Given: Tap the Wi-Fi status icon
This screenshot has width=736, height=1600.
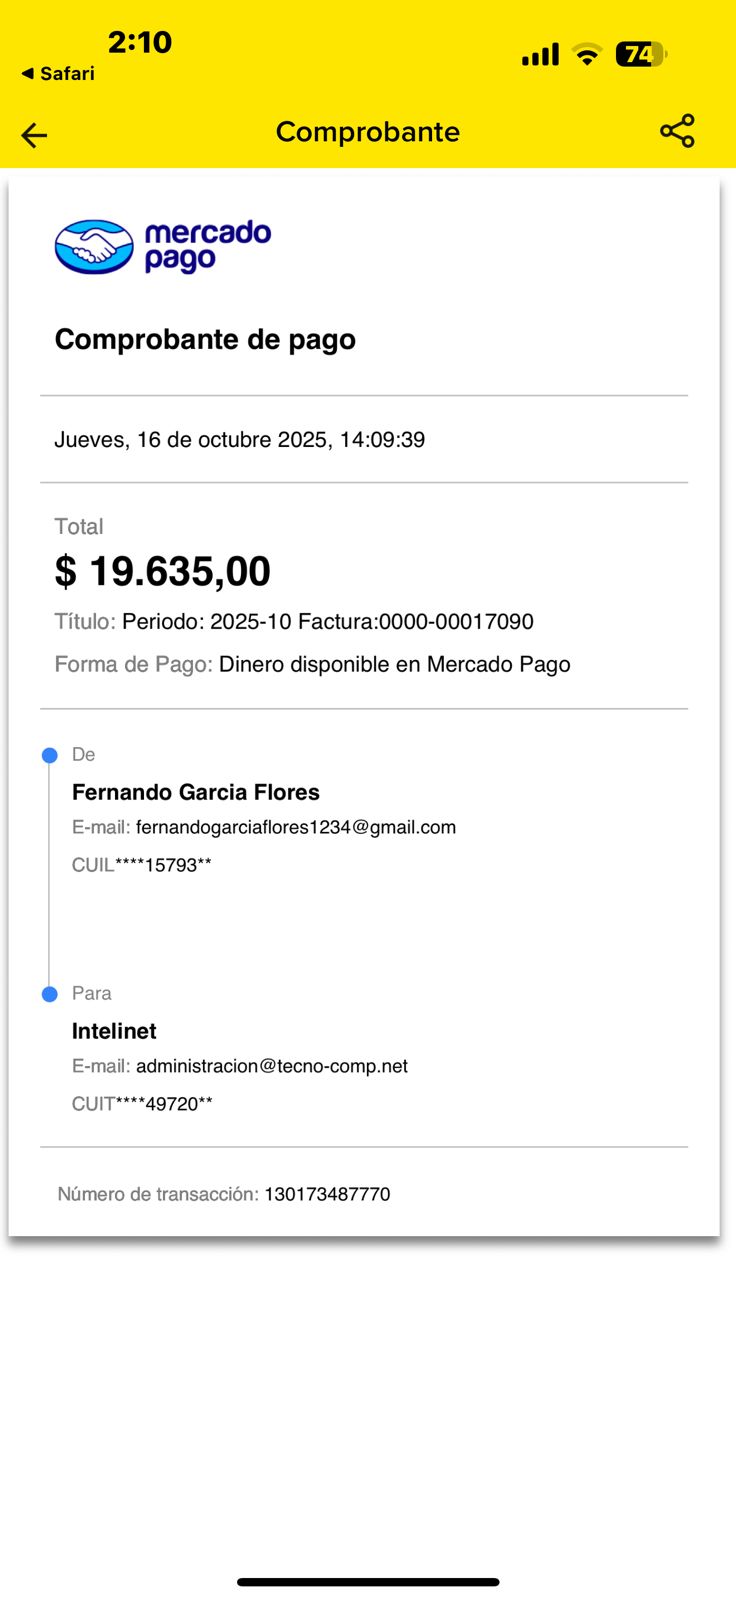Looking at the screenshot, I should pos(587,55).
